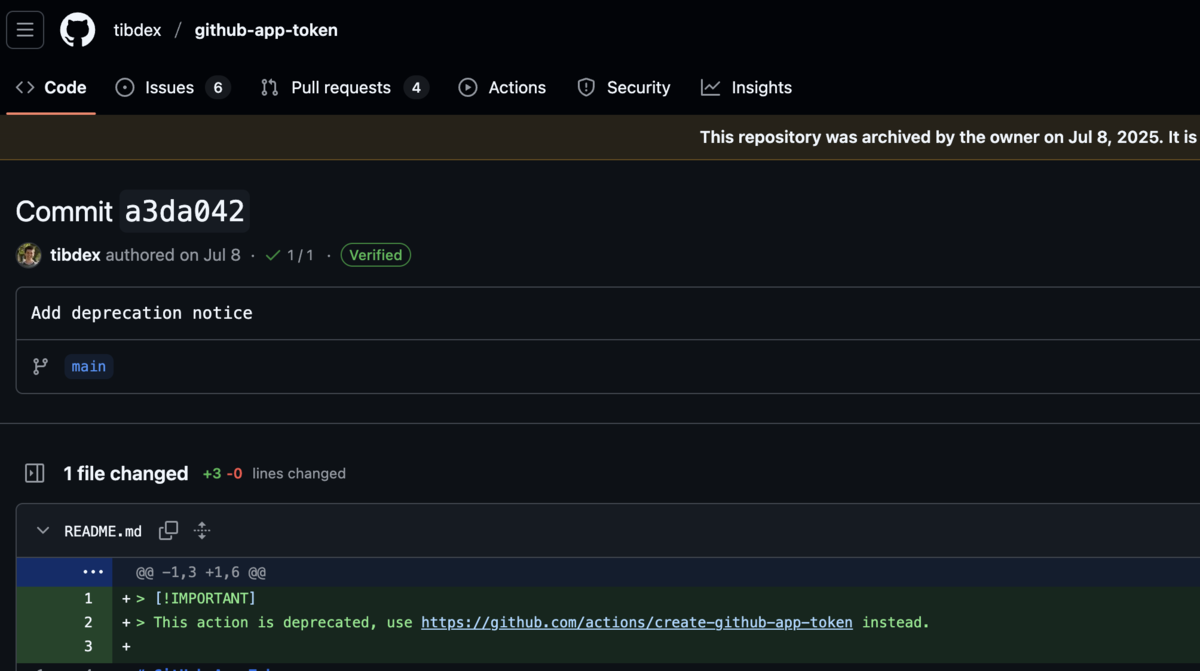Open the tibdex owner profile link

click(137, 30)
